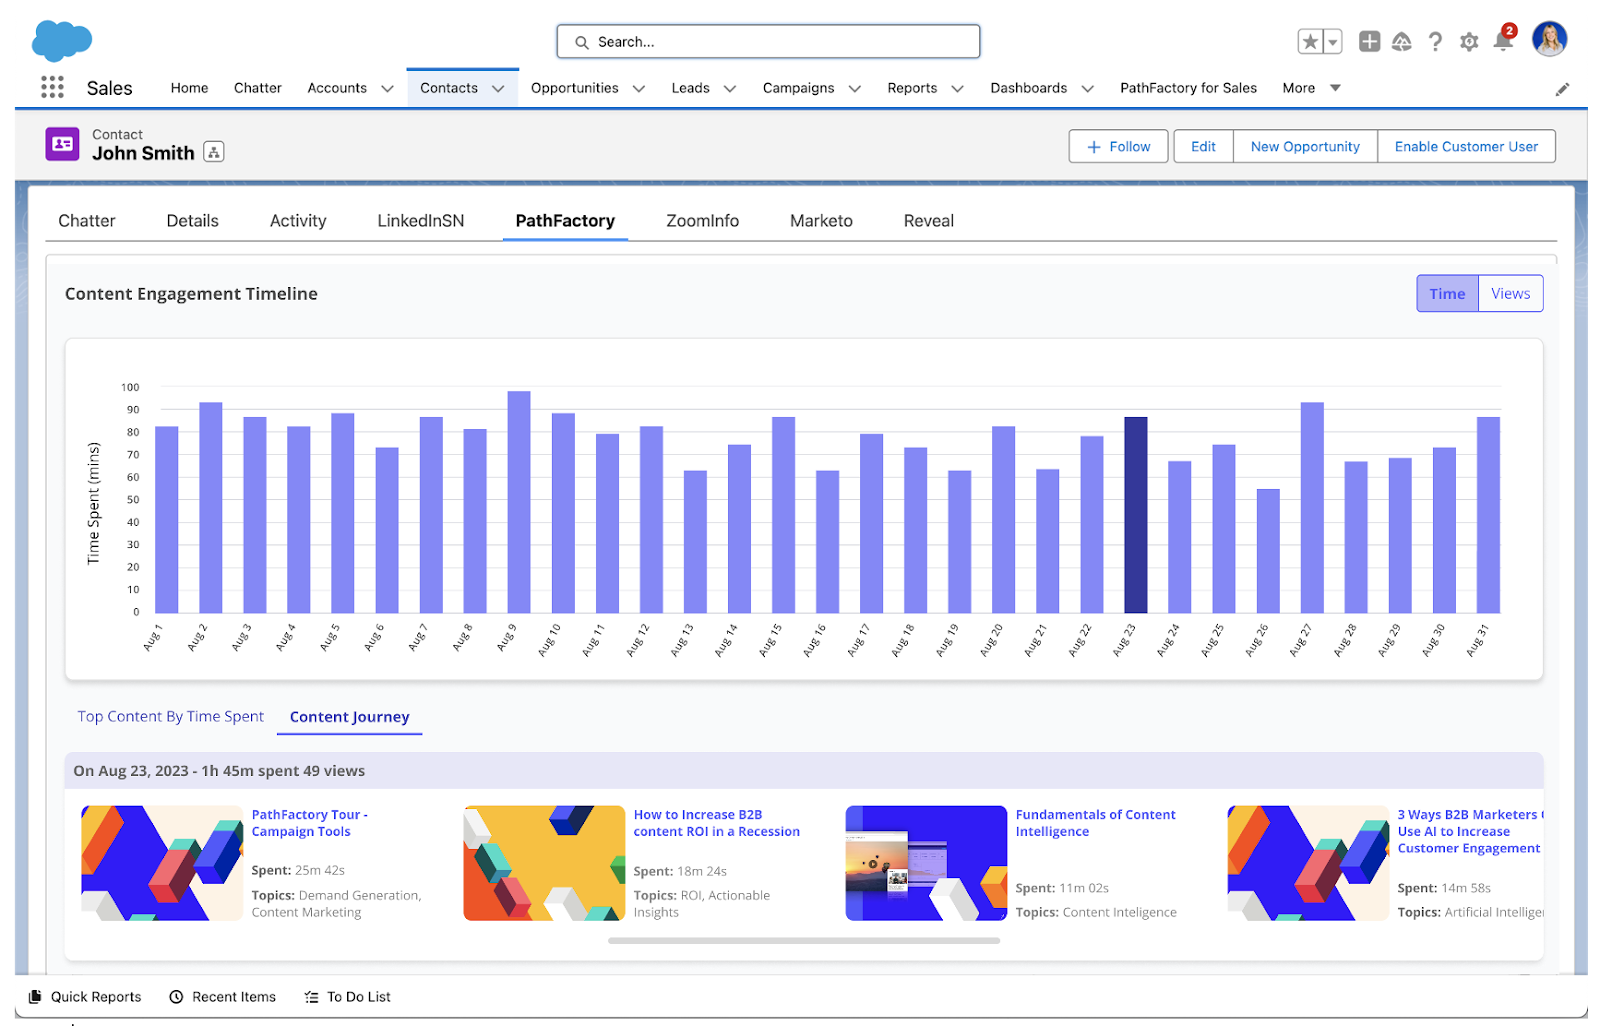The height and width of the screenshot is (1026, 1600).
Task: Open the global actions plus icon
Action: pyautogui.click(x=1369, y=41)
